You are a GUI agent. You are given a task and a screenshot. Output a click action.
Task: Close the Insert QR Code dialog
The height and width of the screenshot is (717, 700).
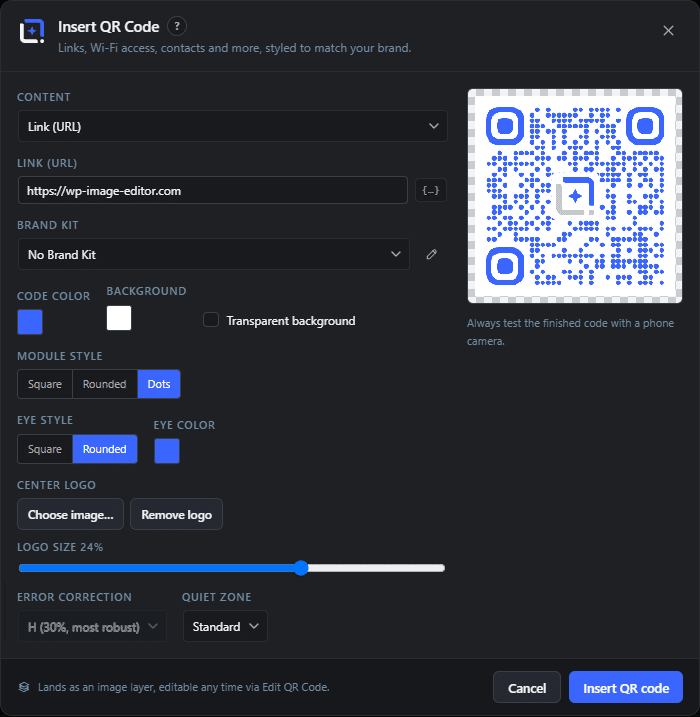coord(668,31)
